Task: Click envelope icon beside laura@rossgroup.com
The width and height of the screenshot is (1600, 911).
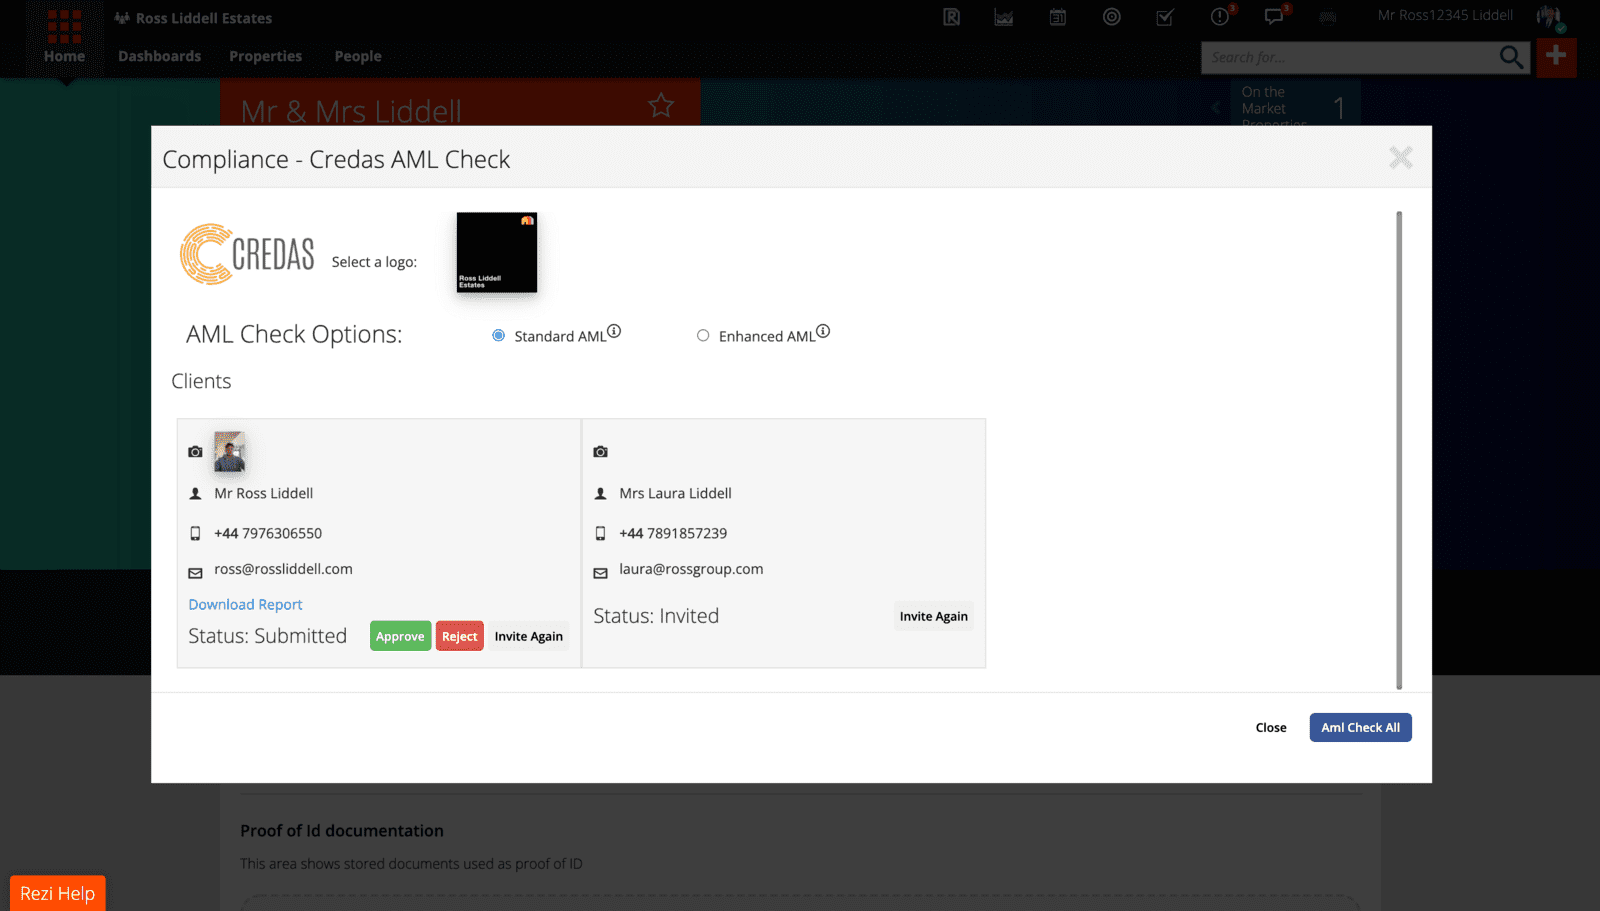Action: click(600, 573)
